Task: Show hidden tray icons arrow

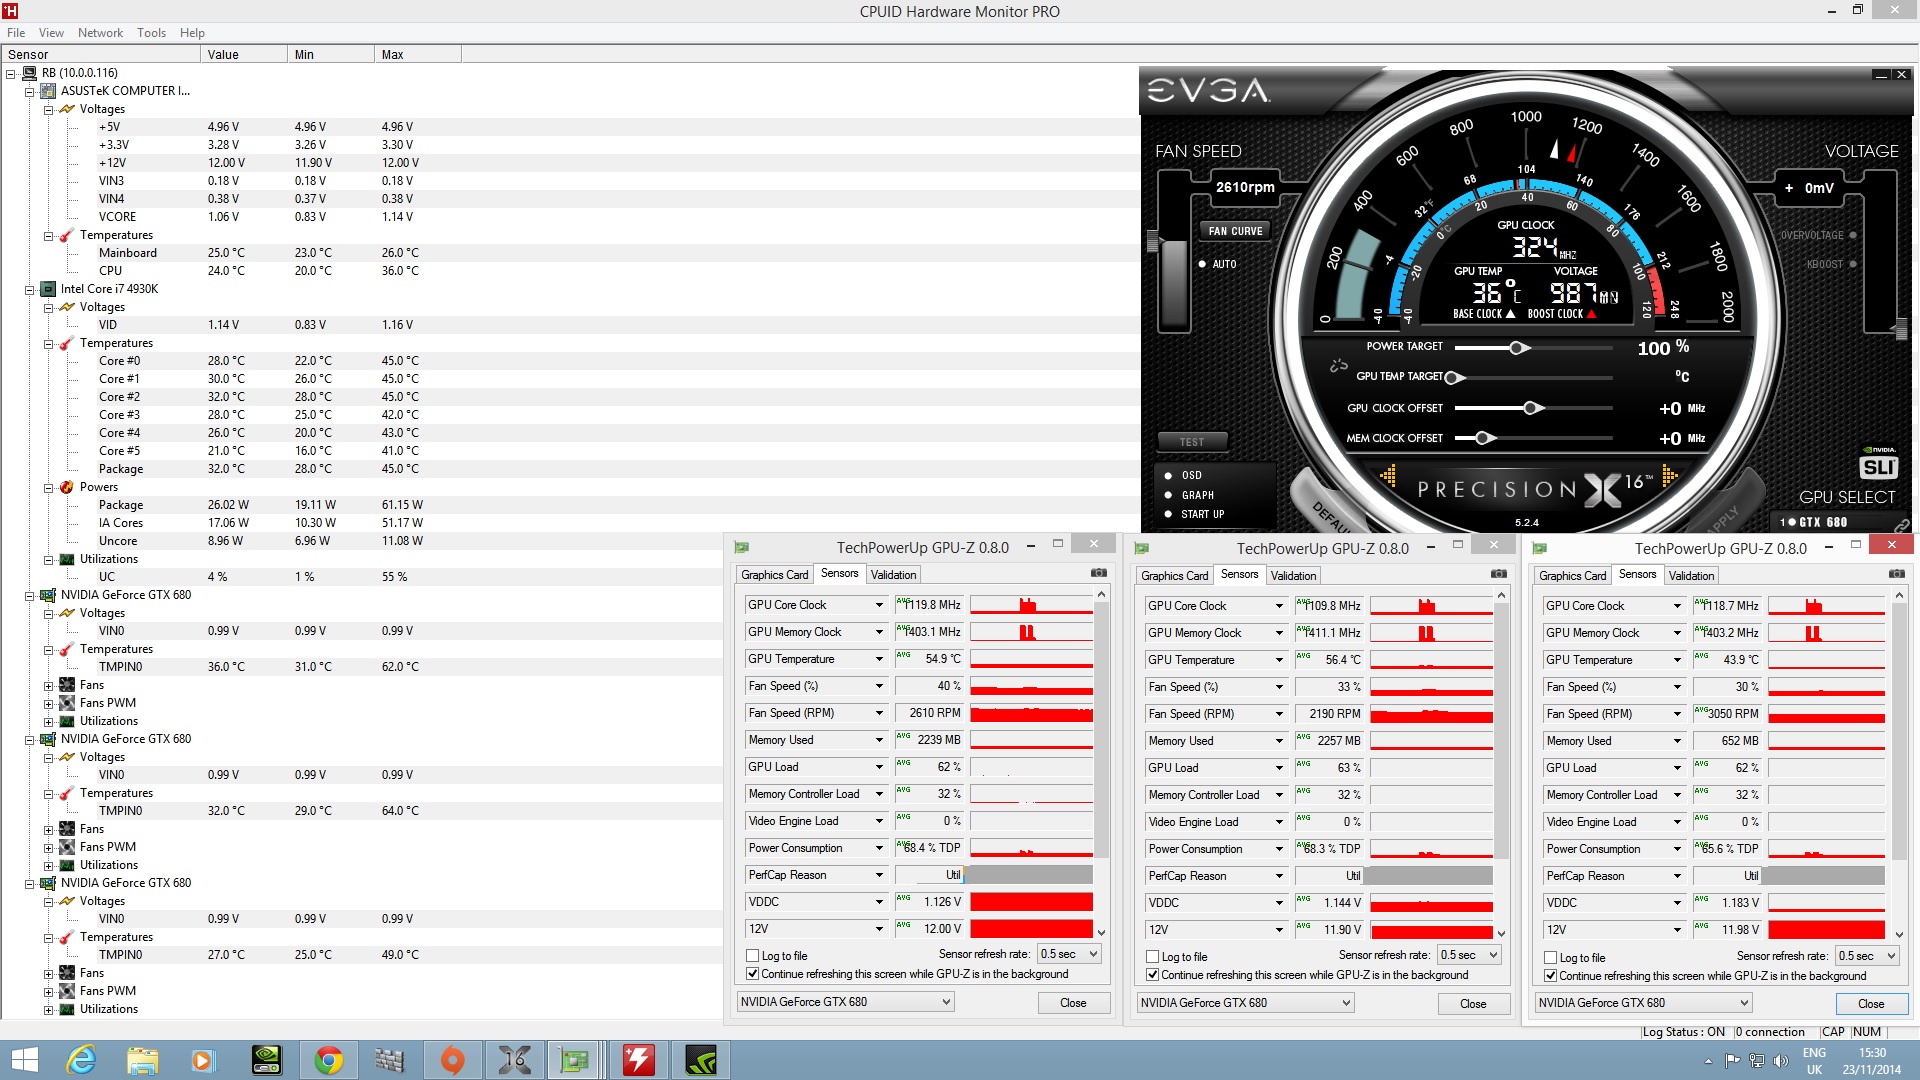Action: pyautogui.click(x=1708, y=1061)
